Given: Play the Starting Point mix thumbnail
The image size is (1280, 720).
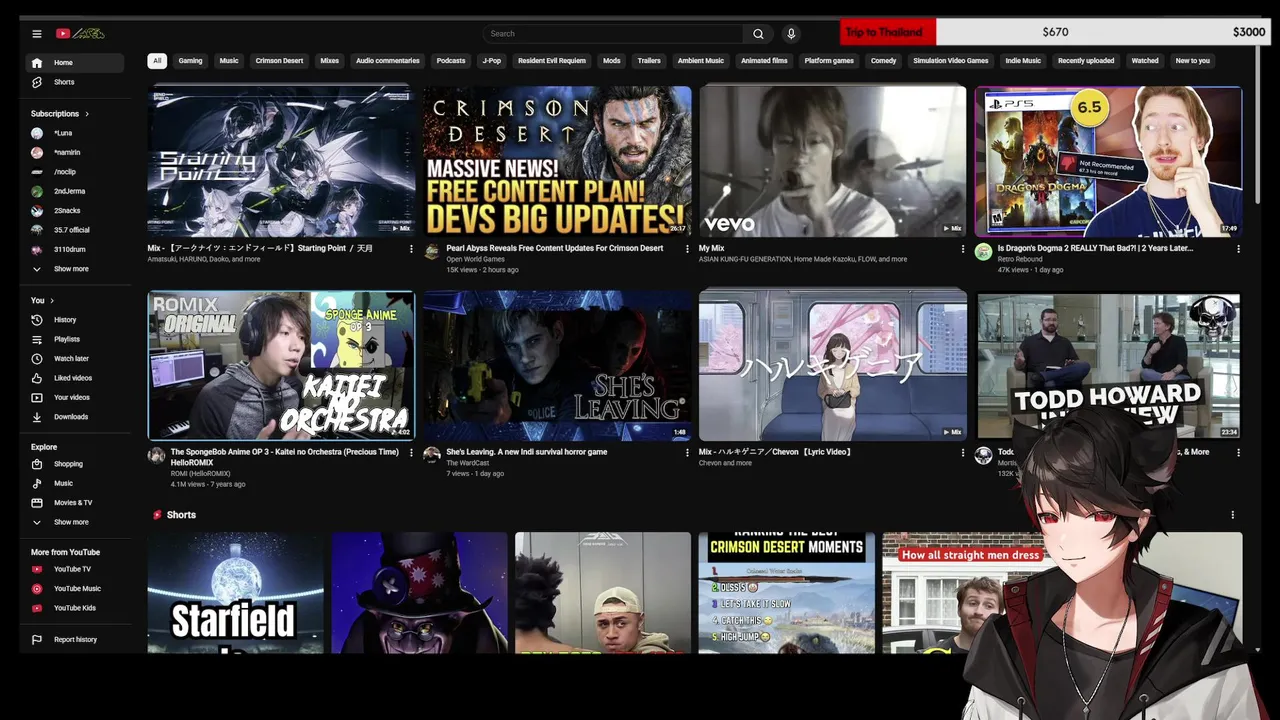Looking at the screenshot, I should (x=281, y=161).
